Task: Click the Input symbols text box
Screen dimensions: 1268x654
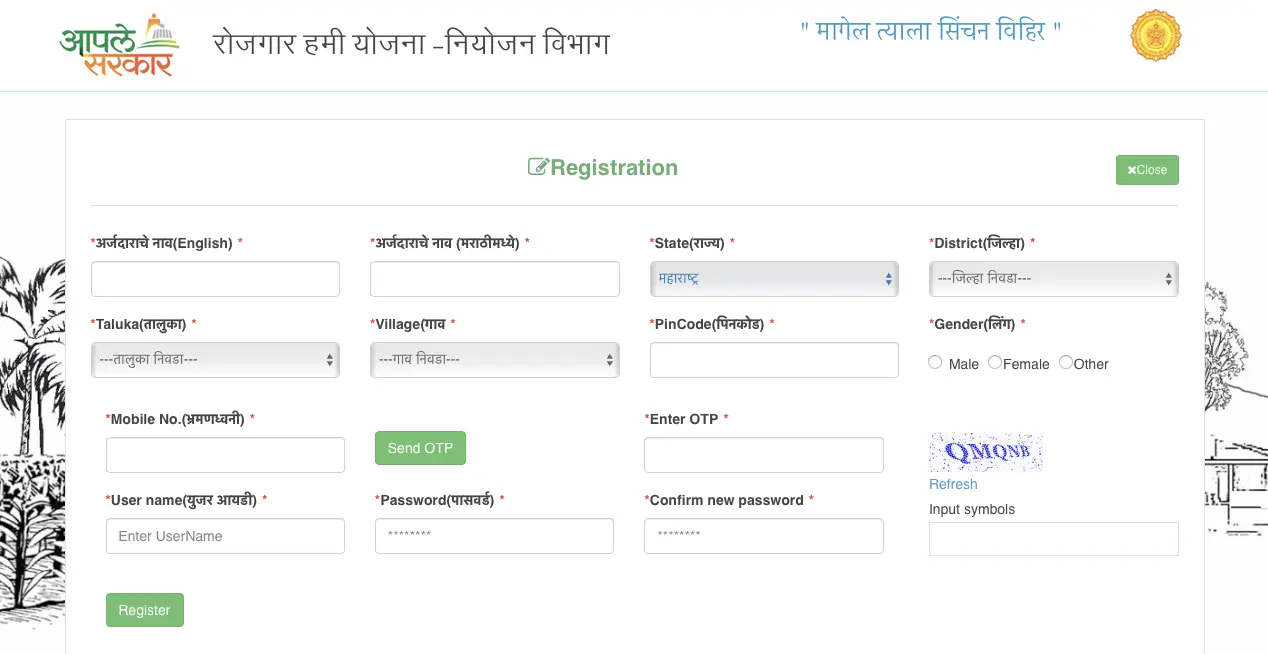Action: [1053, 539]
